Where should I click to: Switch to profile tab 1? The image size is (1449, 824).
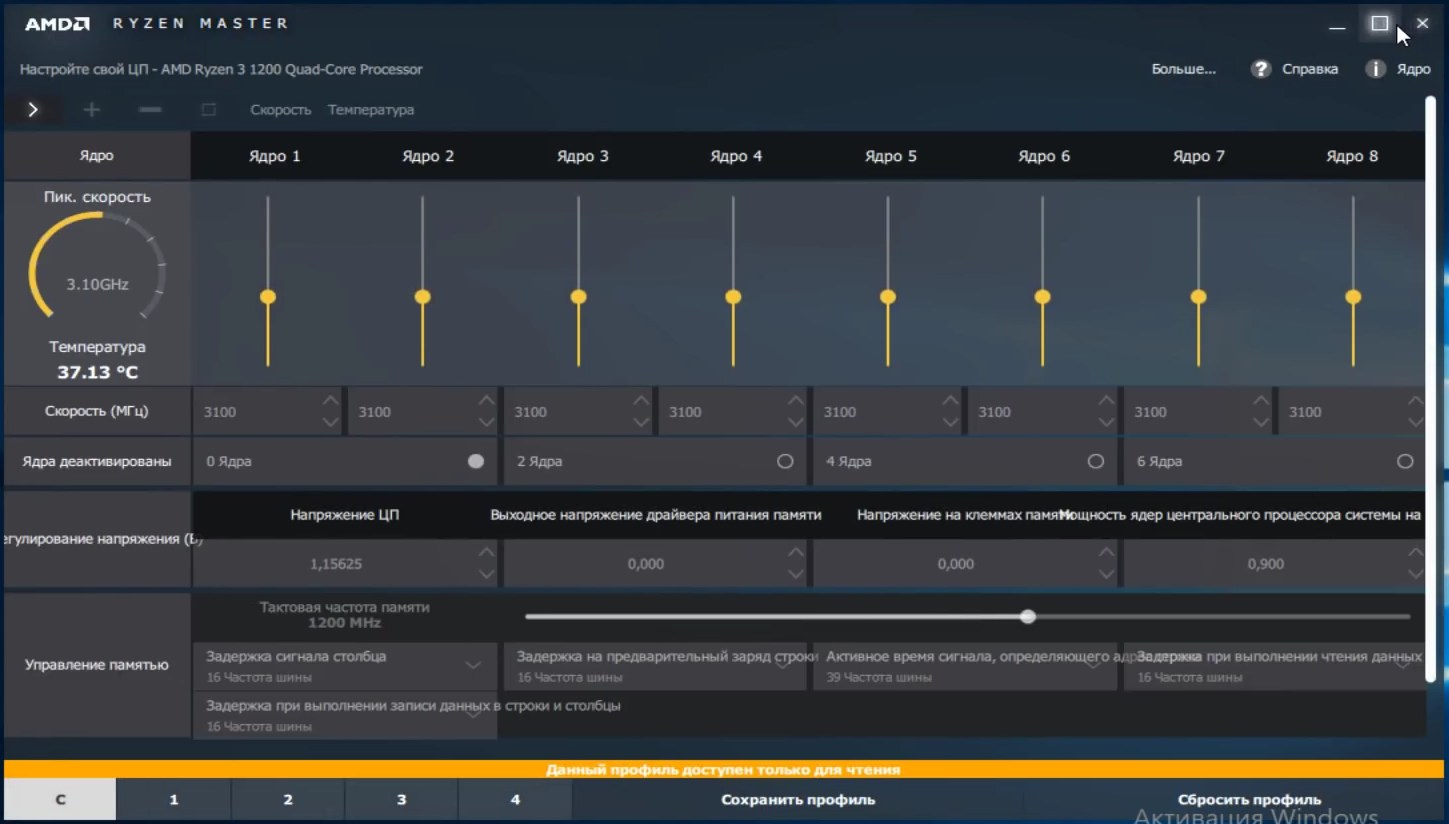tap(174, 799)
